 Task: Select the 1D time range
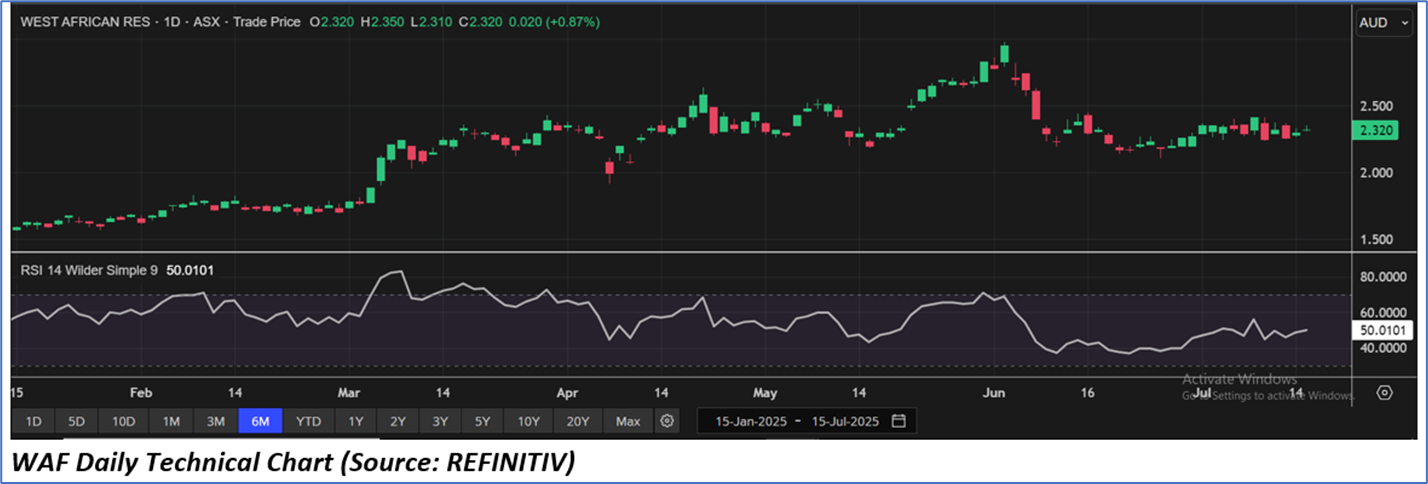(33, 421)
